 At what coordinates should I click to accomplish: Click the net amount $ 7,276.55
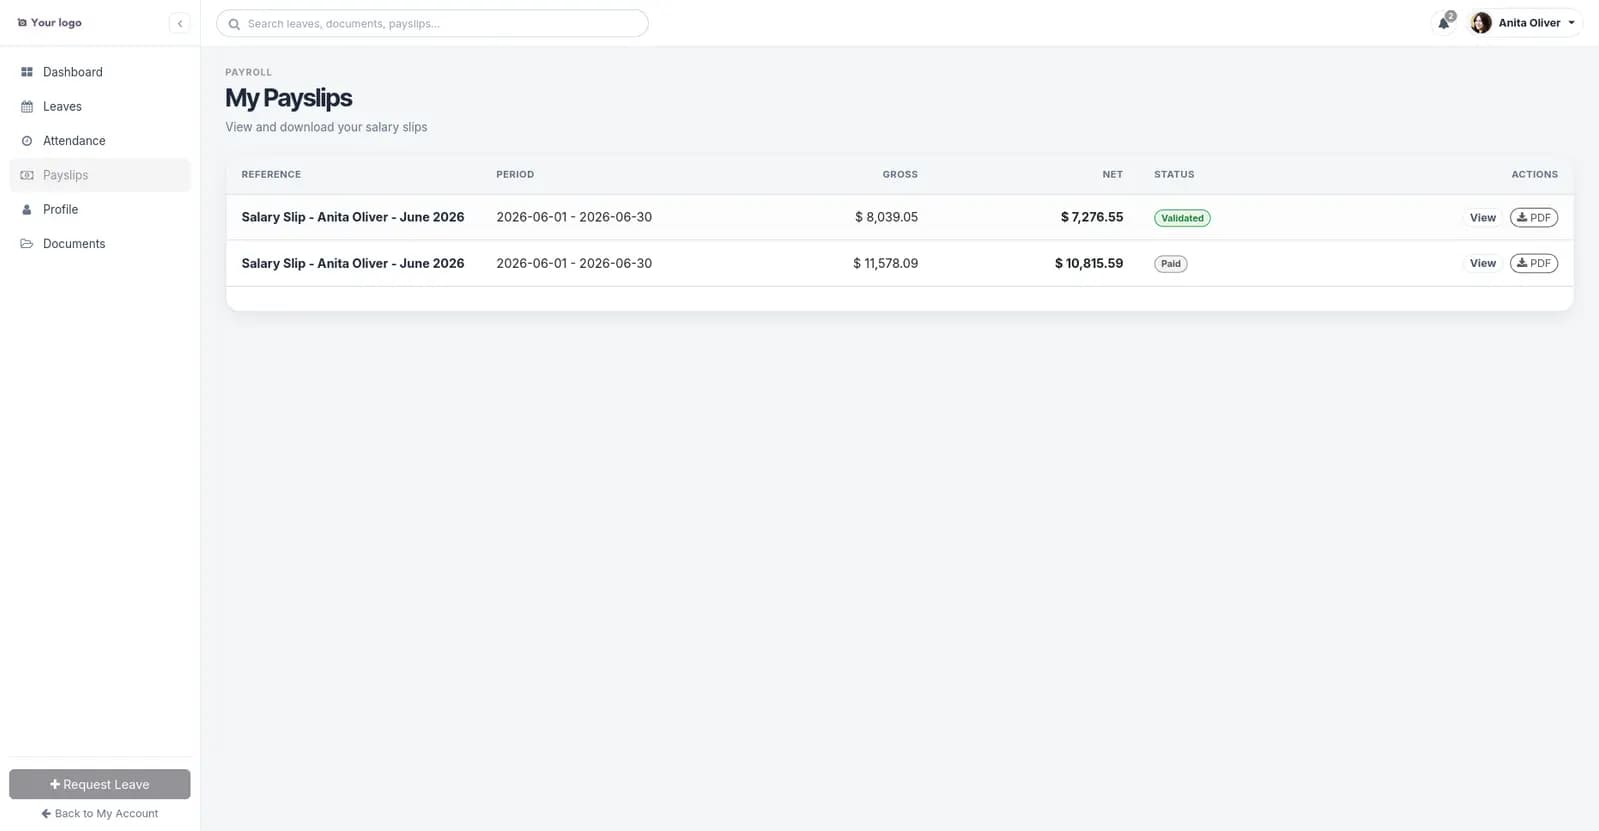1092,217
